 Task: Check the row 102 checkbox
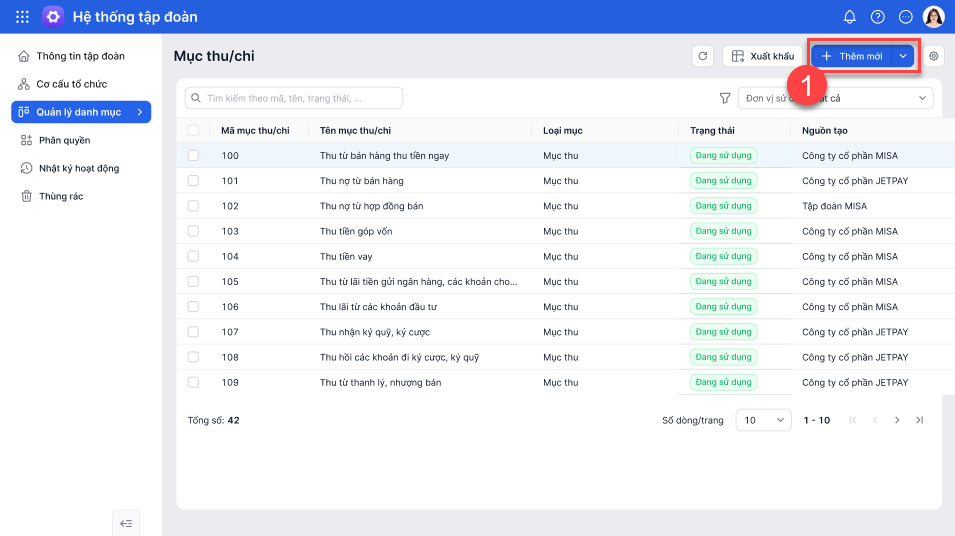point(193,206)
